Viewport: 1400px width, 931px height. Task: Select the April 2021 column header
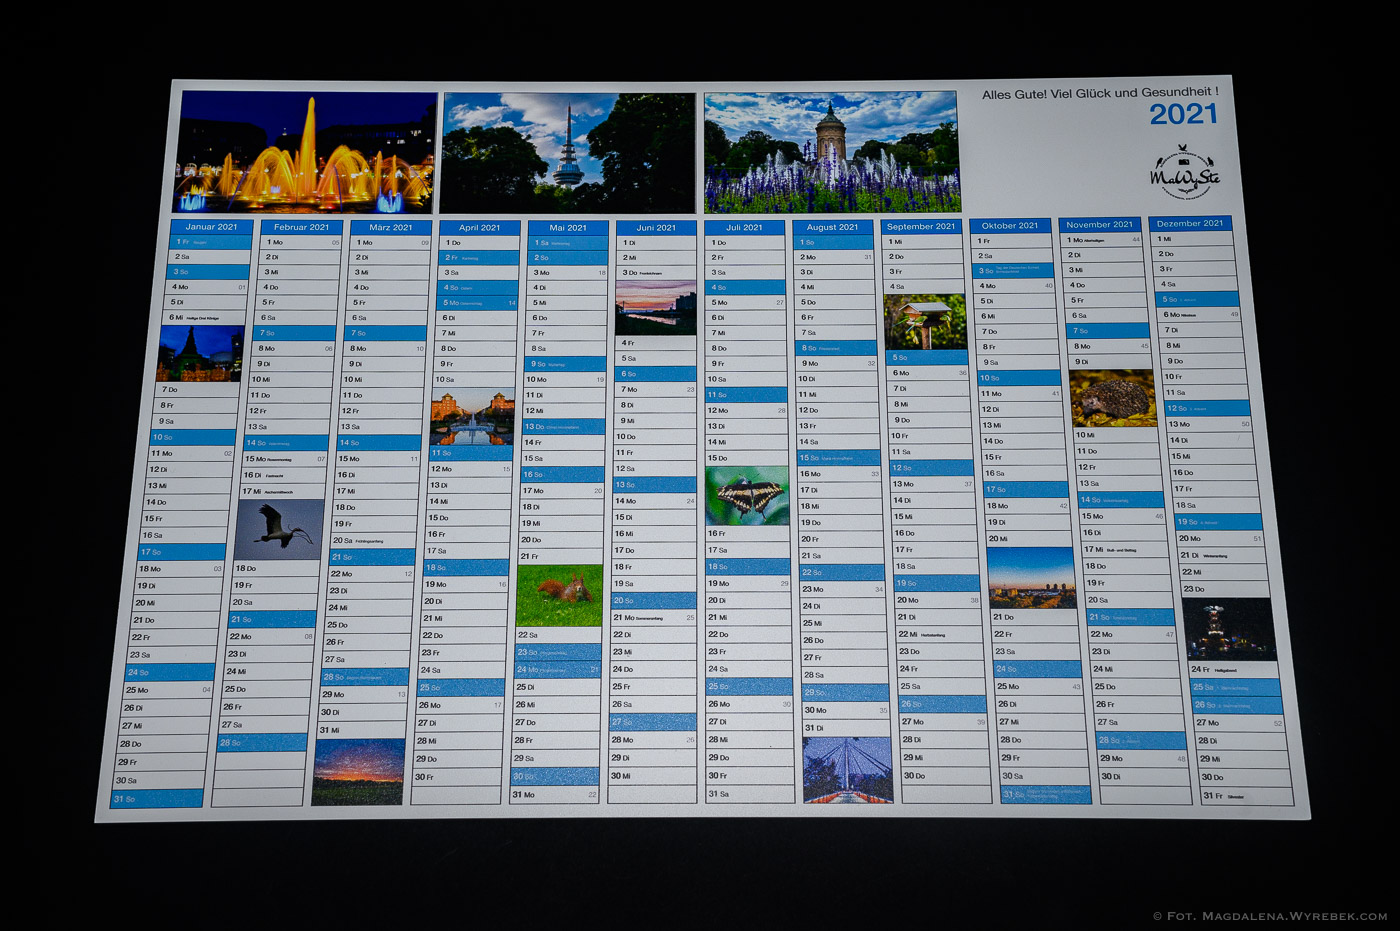(x=480, y=228)
